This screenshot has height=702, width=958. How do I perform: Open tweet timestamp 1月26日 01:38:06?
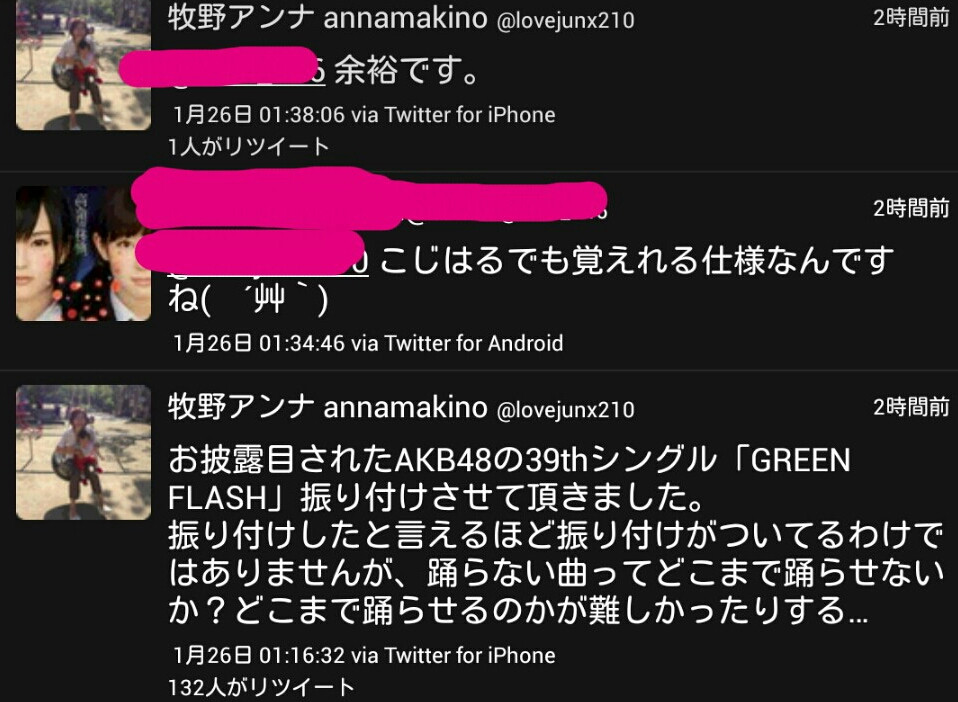[259, 115]
